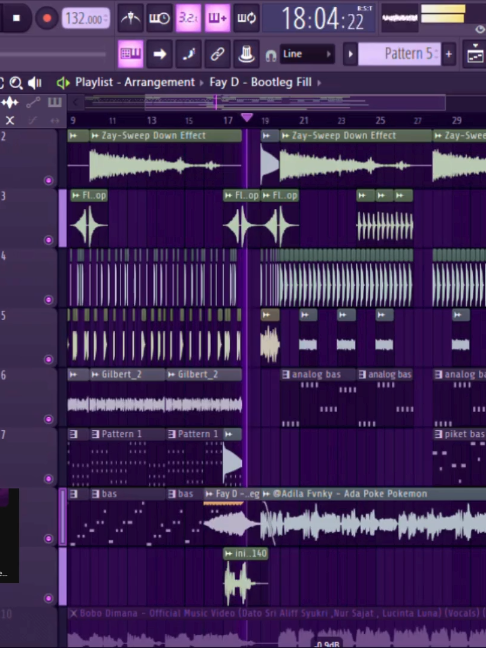Toggle typing keyboard to piano button
The height and width of the screenshot is (648, 486).
tap(131, 54)
